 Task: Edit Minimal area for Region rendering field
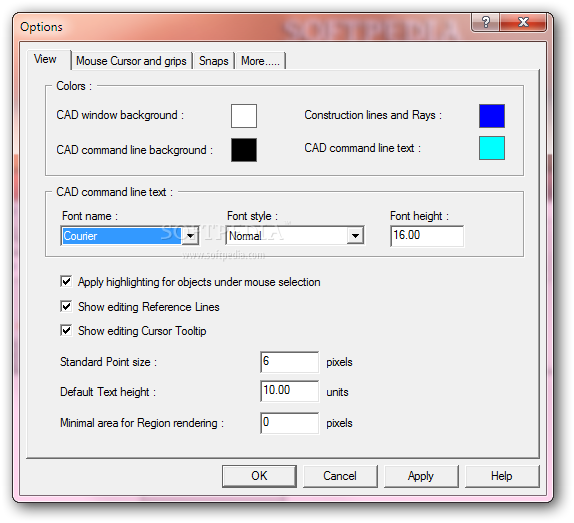click(290, 423)
